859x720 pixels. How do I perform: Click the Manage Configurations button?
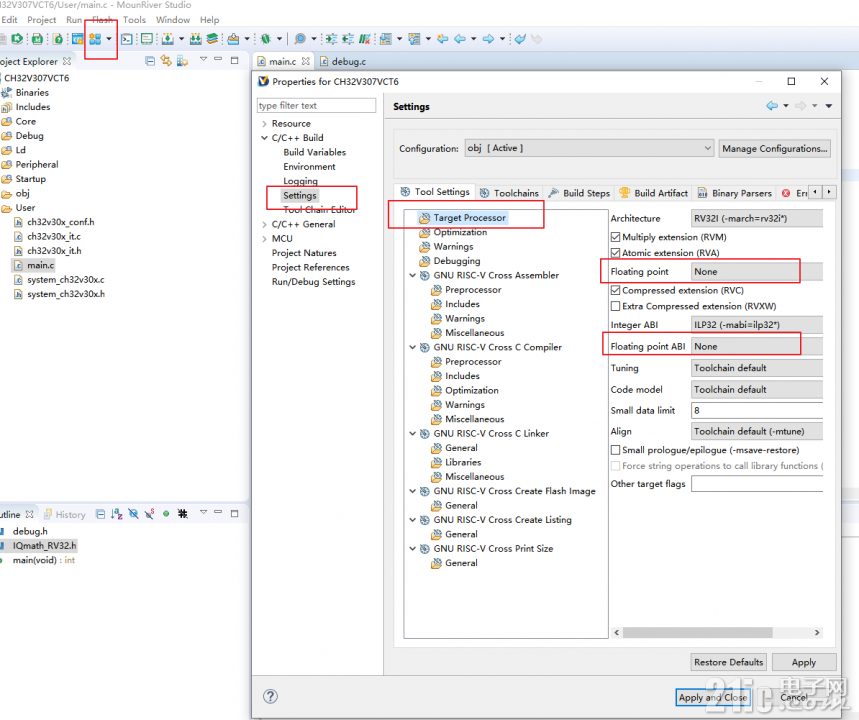coord(775,148)
